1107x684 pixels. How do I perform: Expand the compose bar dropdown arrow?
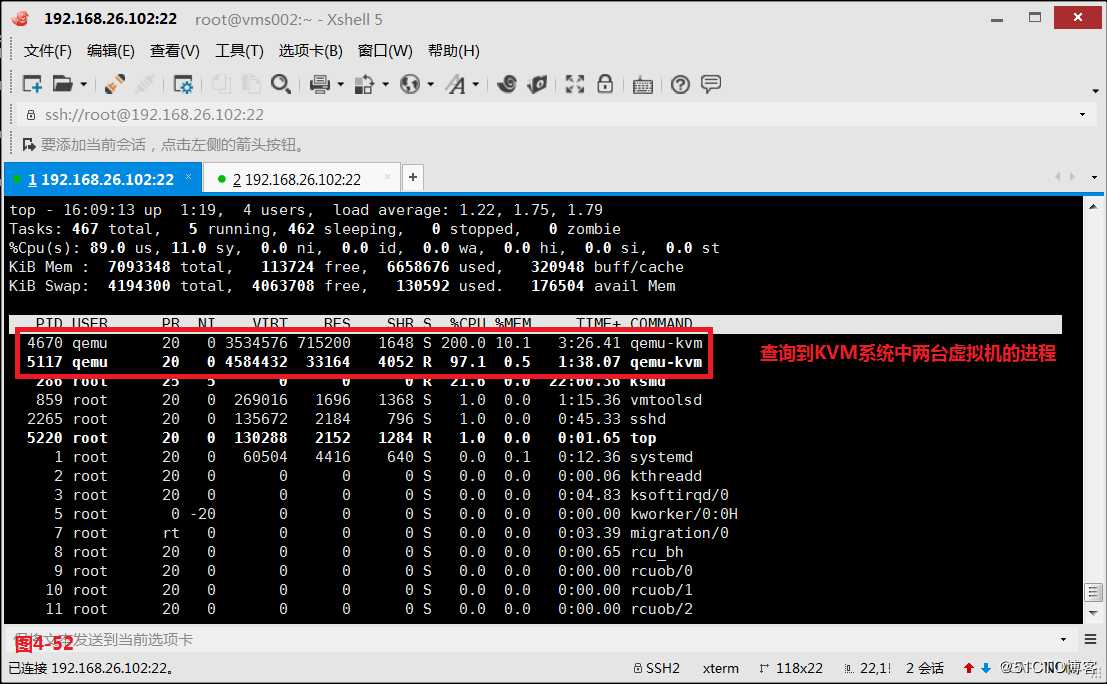point(1063,640)
